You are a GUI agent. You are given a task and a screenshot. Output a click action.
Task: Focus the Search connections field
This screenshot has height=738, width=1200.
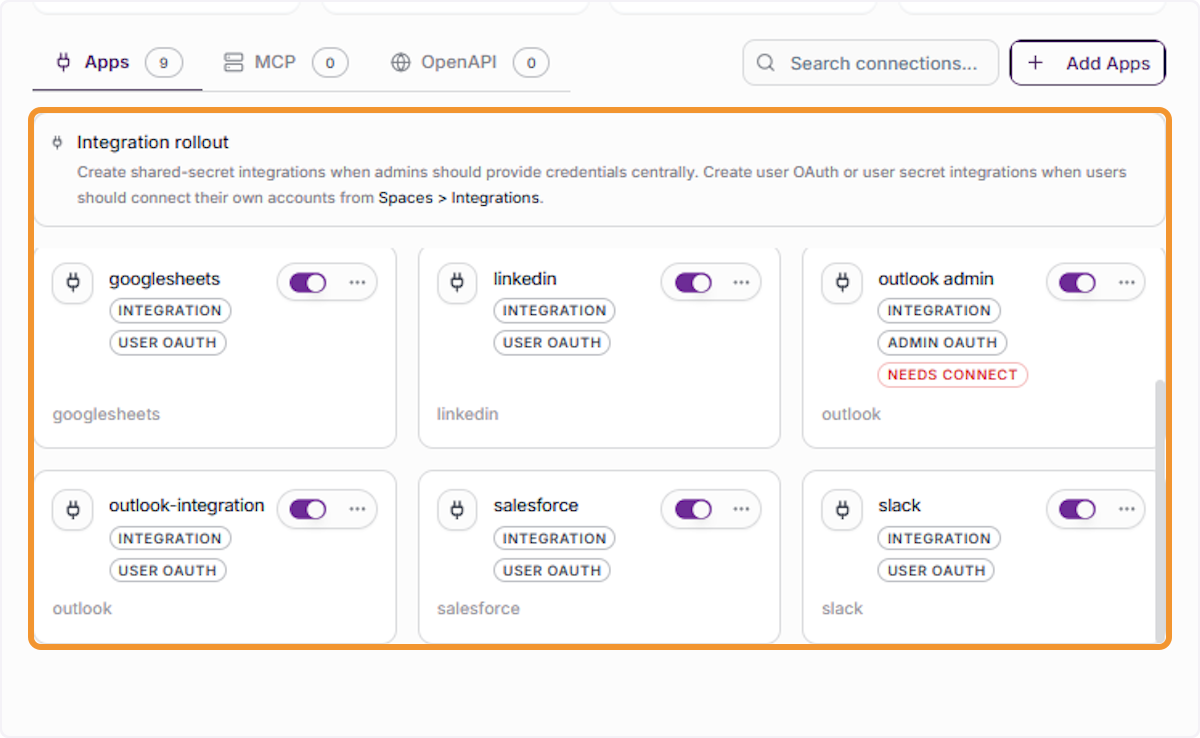[x=871, y=63]
